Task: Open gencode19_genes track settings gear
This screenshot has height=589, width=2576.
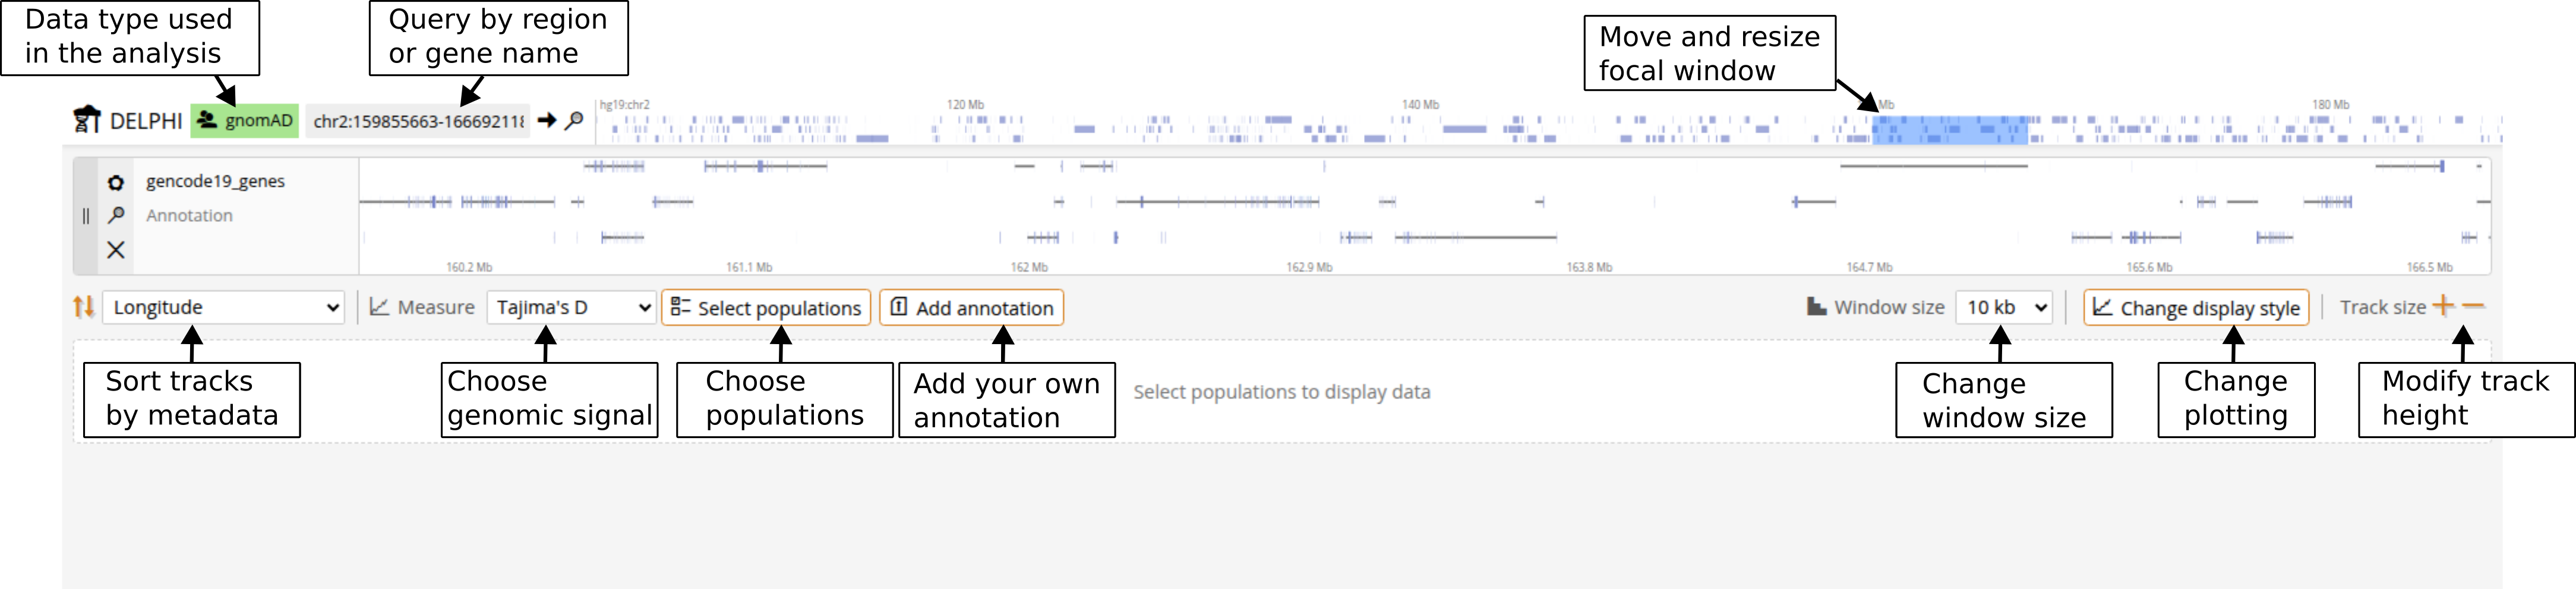Action: coord(116,182)
